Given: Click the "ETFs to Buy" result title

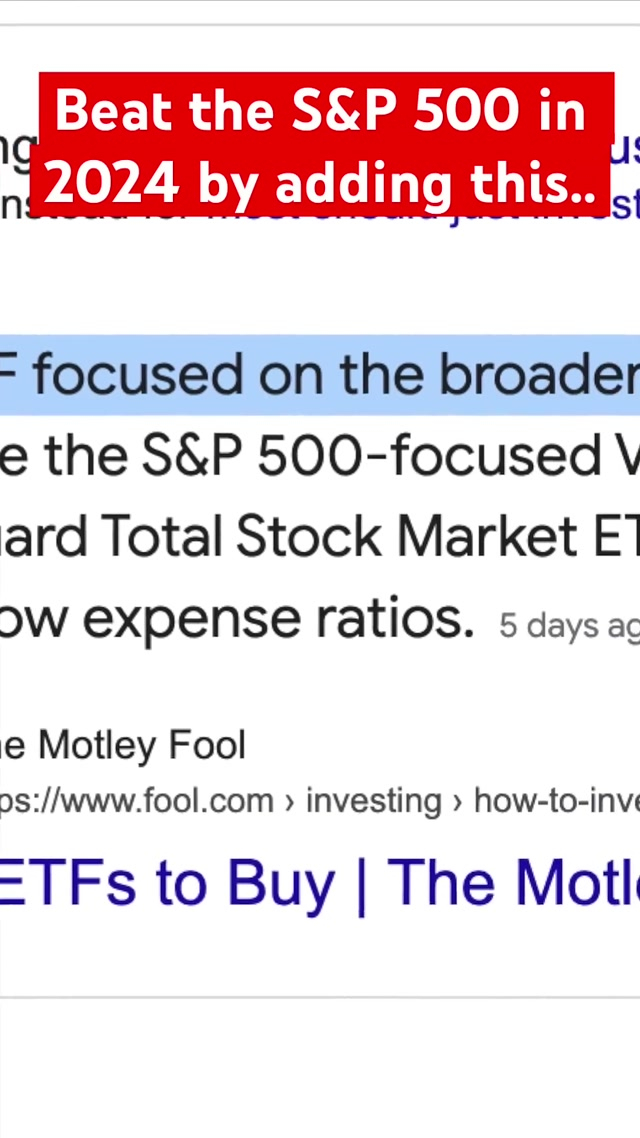Looking at the screenshot, I should 165,883.
